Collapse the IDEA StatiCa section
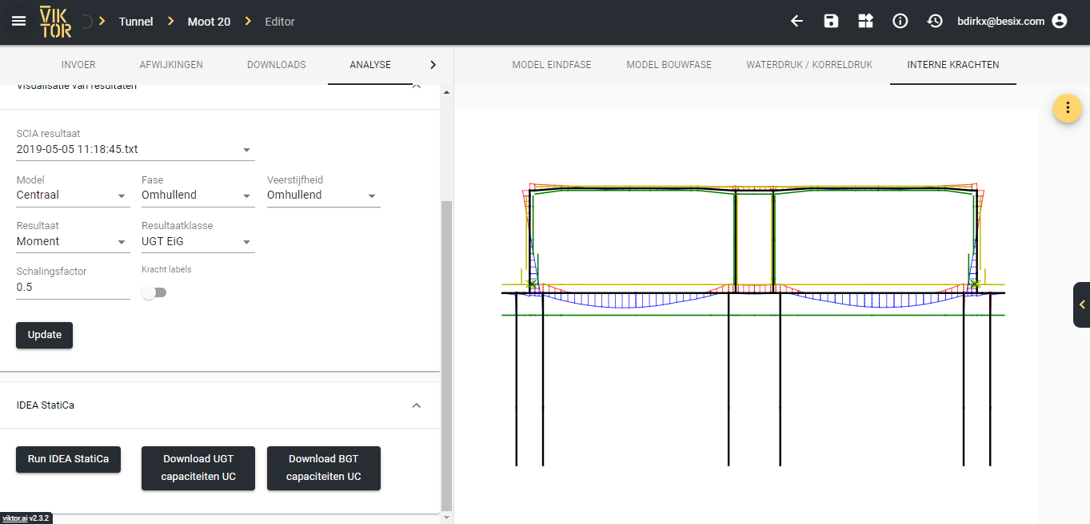 [416, 406]
